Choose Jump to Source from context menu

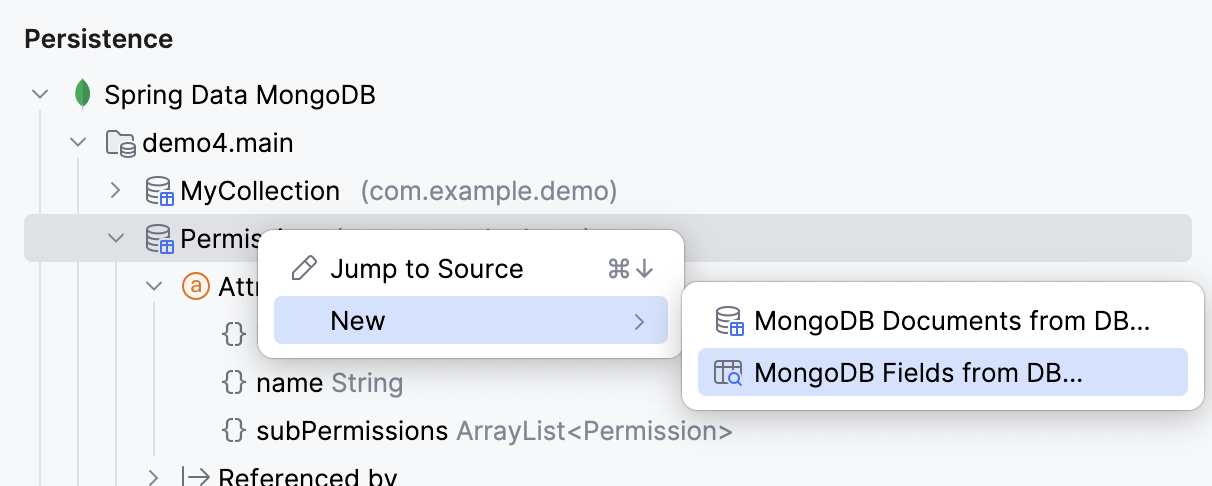coord(427,269)
